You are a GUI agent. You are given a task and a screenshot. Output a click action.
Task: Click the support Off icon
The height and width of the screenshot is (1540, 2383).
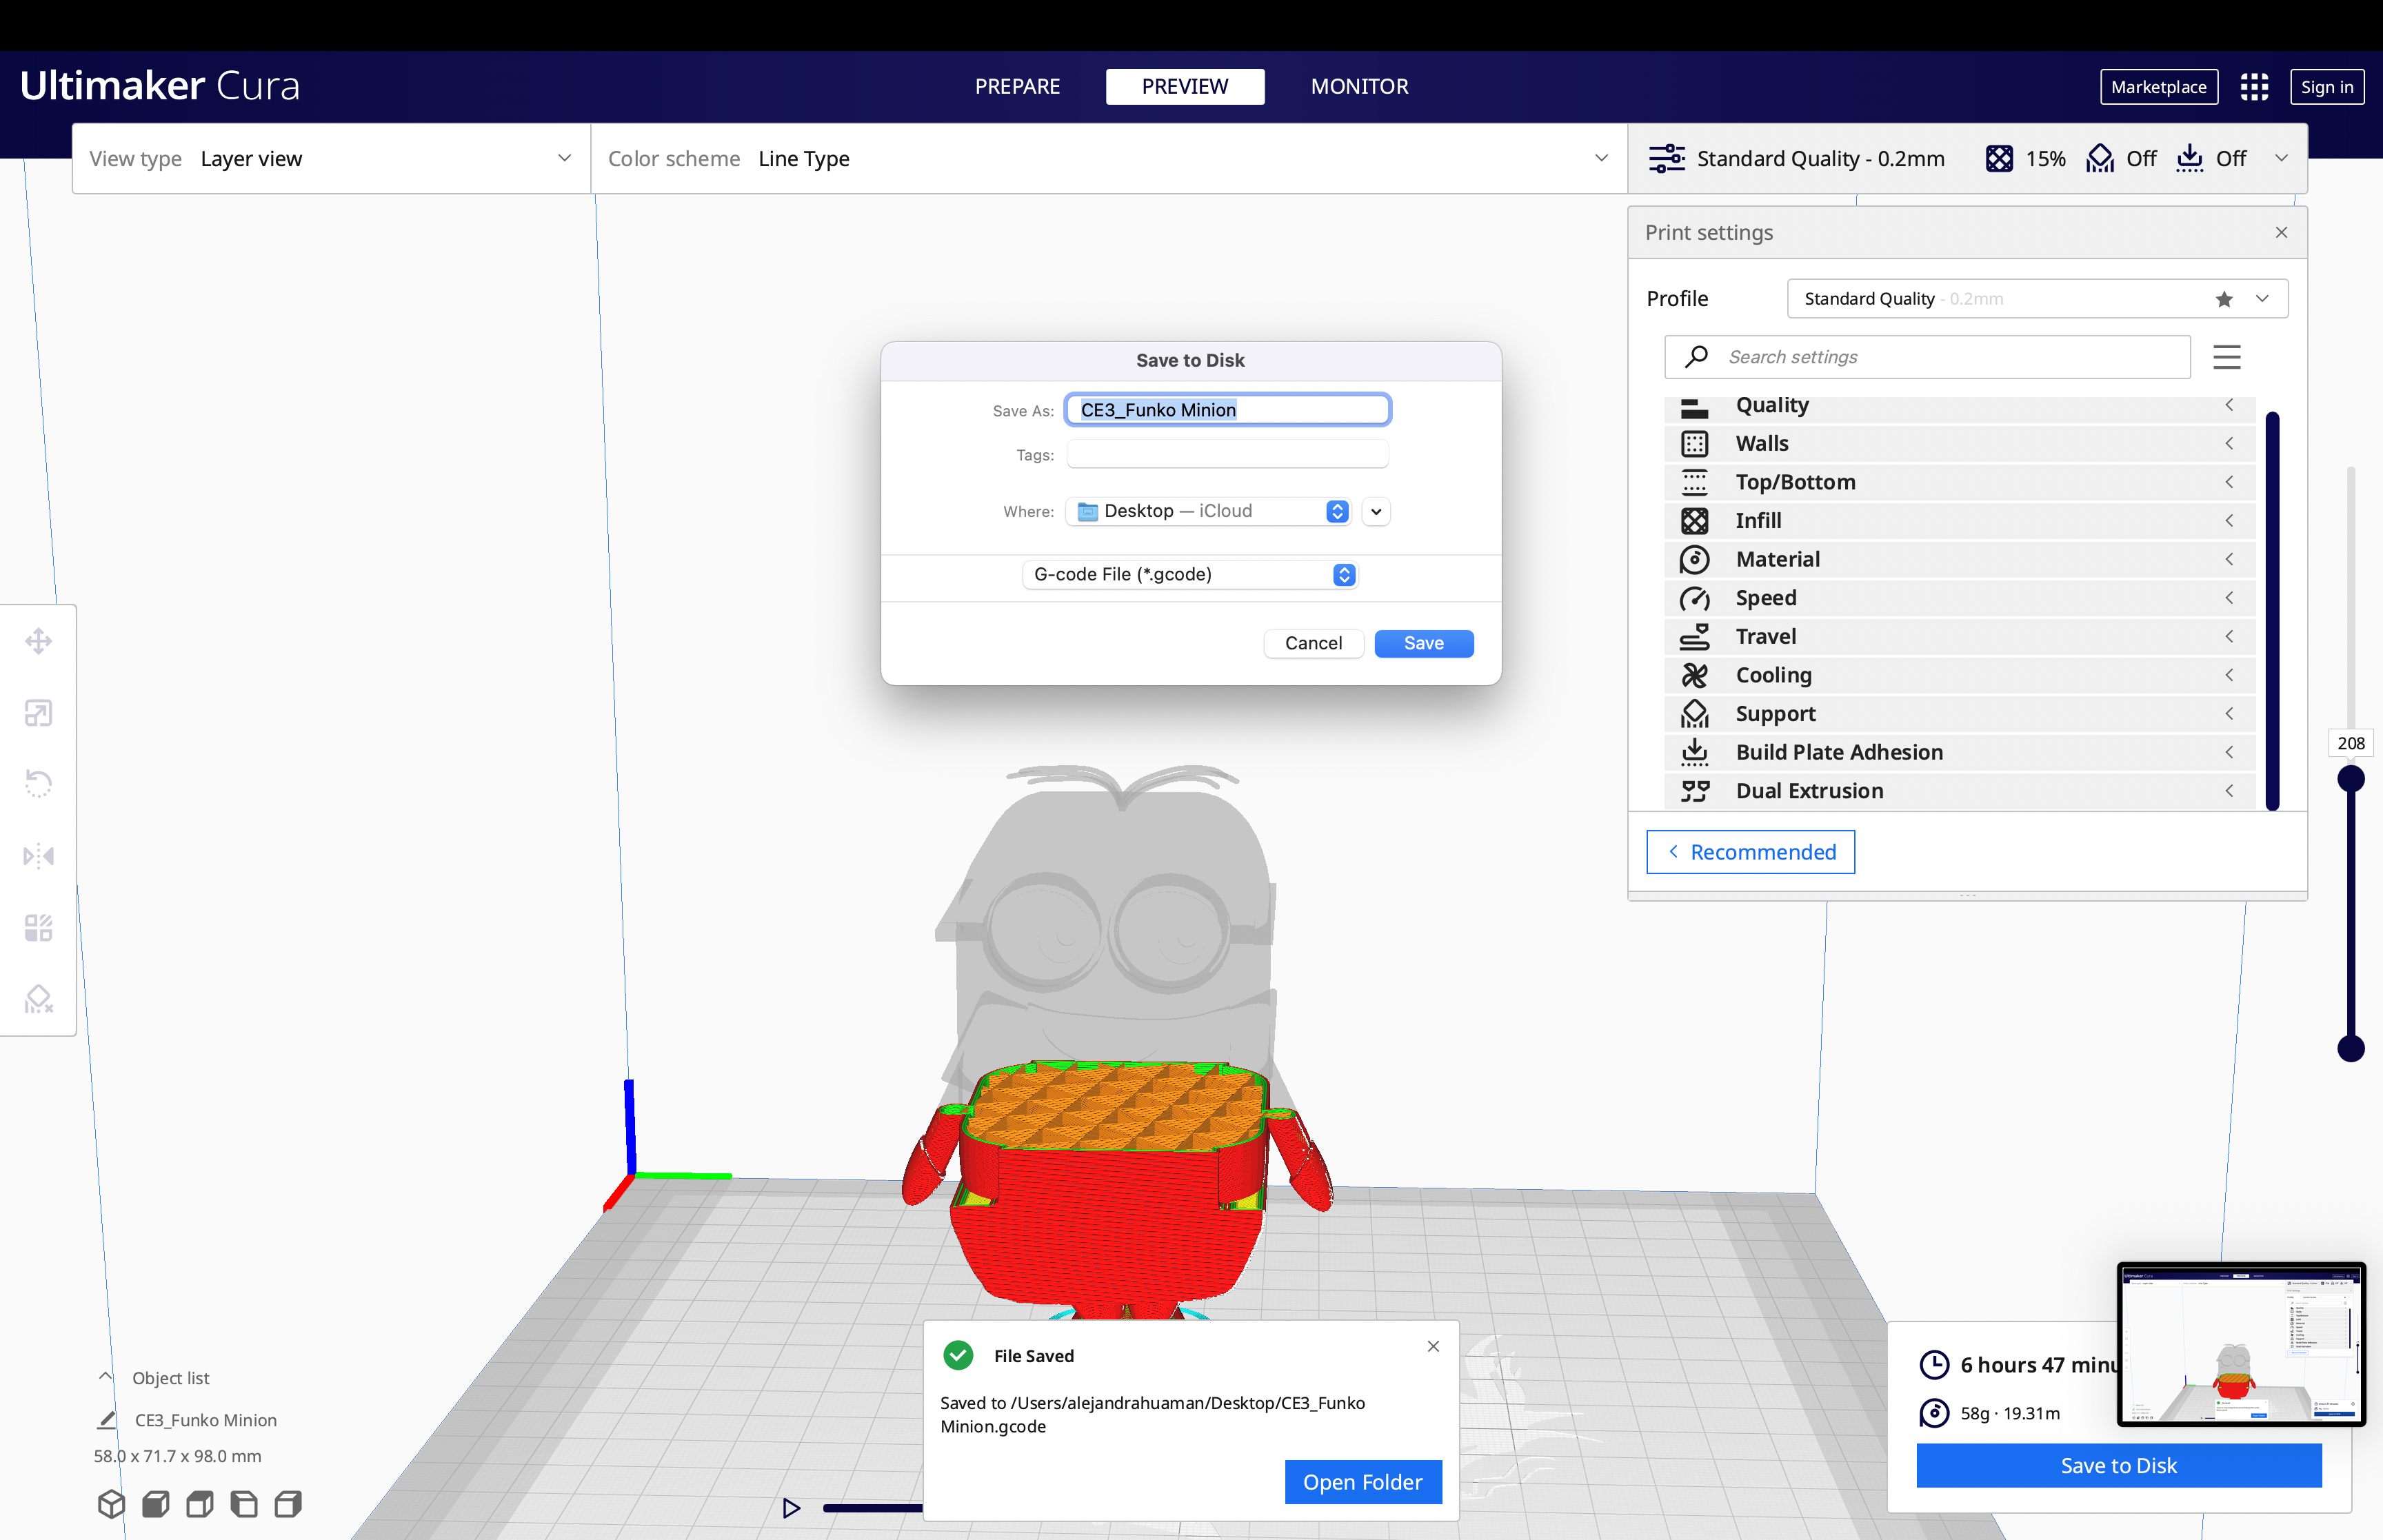tap(2100, 159)
